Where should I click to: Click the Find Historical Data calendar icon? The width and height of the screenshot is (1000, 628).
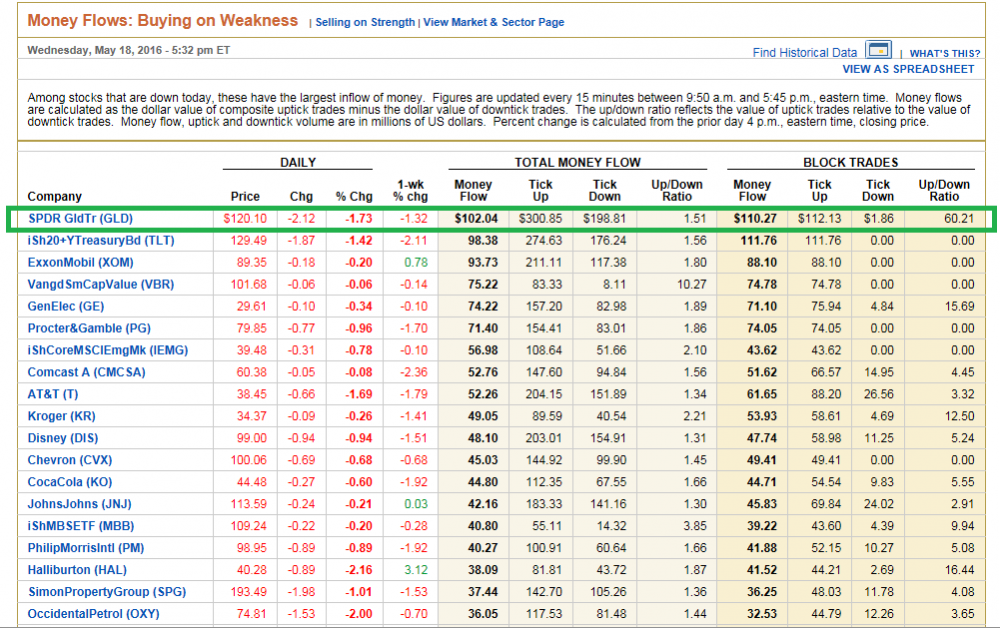click(878, 51)
